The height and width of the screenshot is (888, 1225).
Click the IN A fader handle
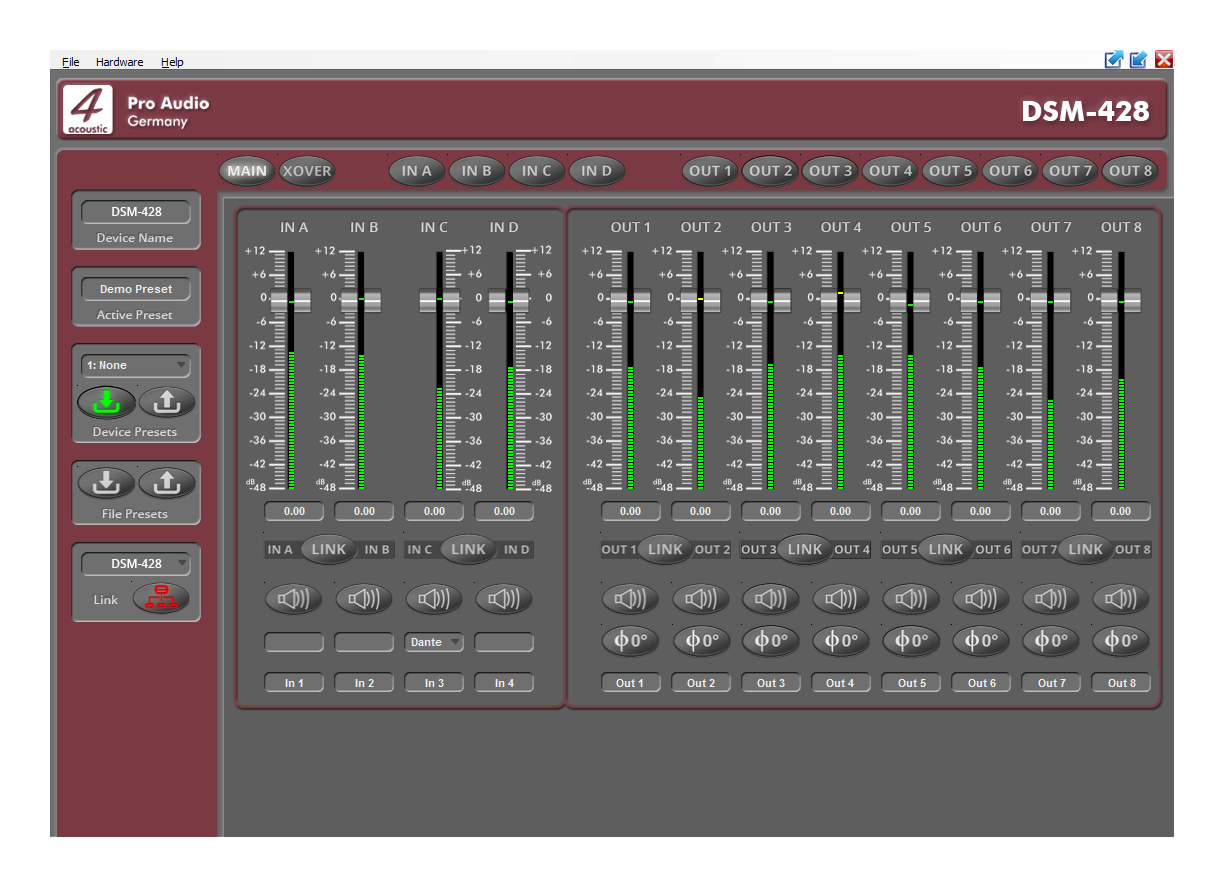pos(291,300)
